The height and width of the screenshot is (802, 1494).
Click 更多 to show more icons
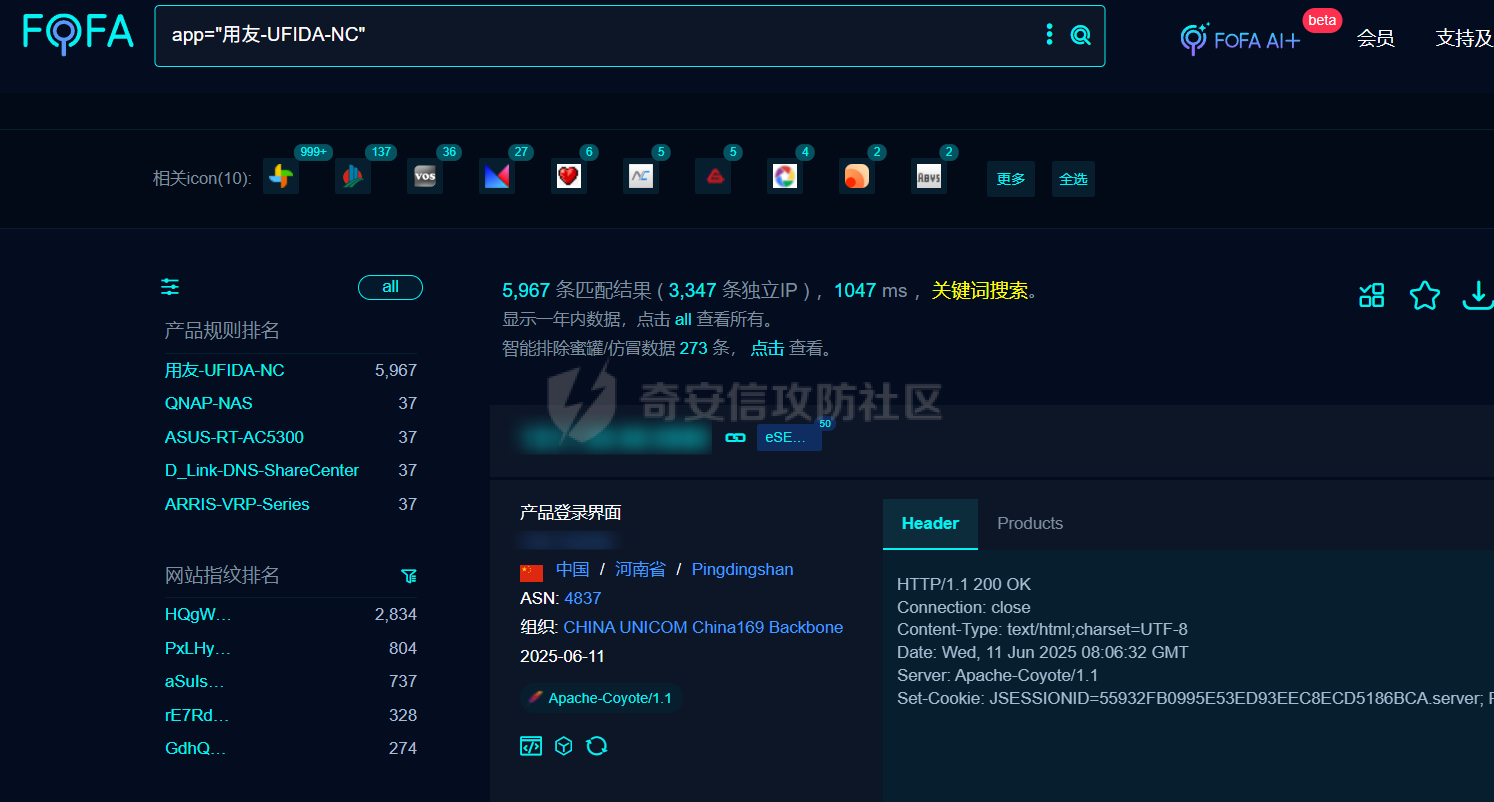[1011, 179]
